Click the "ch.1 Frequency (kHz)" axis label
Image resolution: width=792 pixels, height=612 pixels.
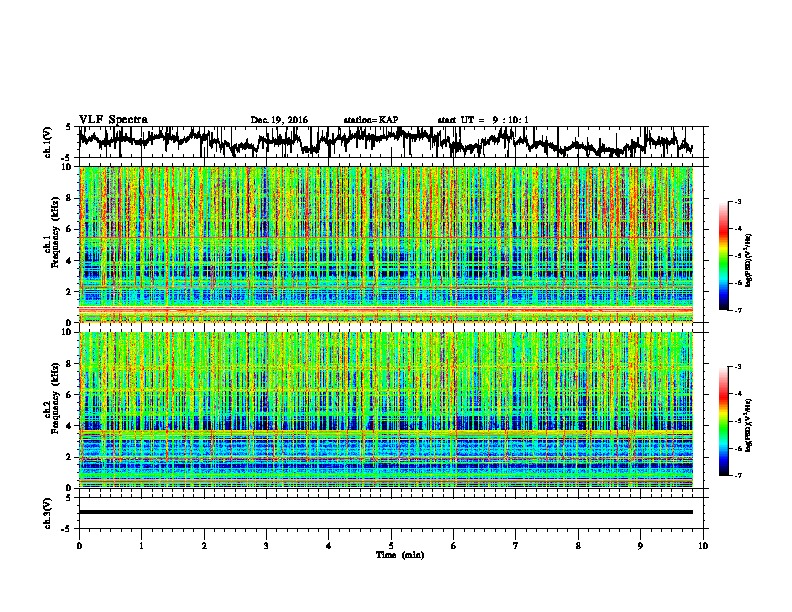tap(51, 234)
